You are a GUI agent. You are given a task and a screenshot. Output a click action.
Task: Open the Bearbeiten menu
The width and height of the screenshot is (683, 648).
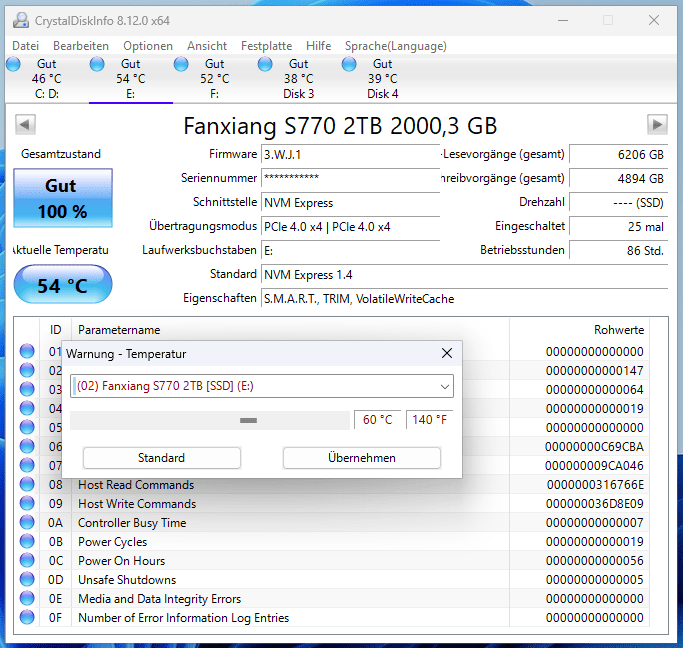[x=81, y=46]
